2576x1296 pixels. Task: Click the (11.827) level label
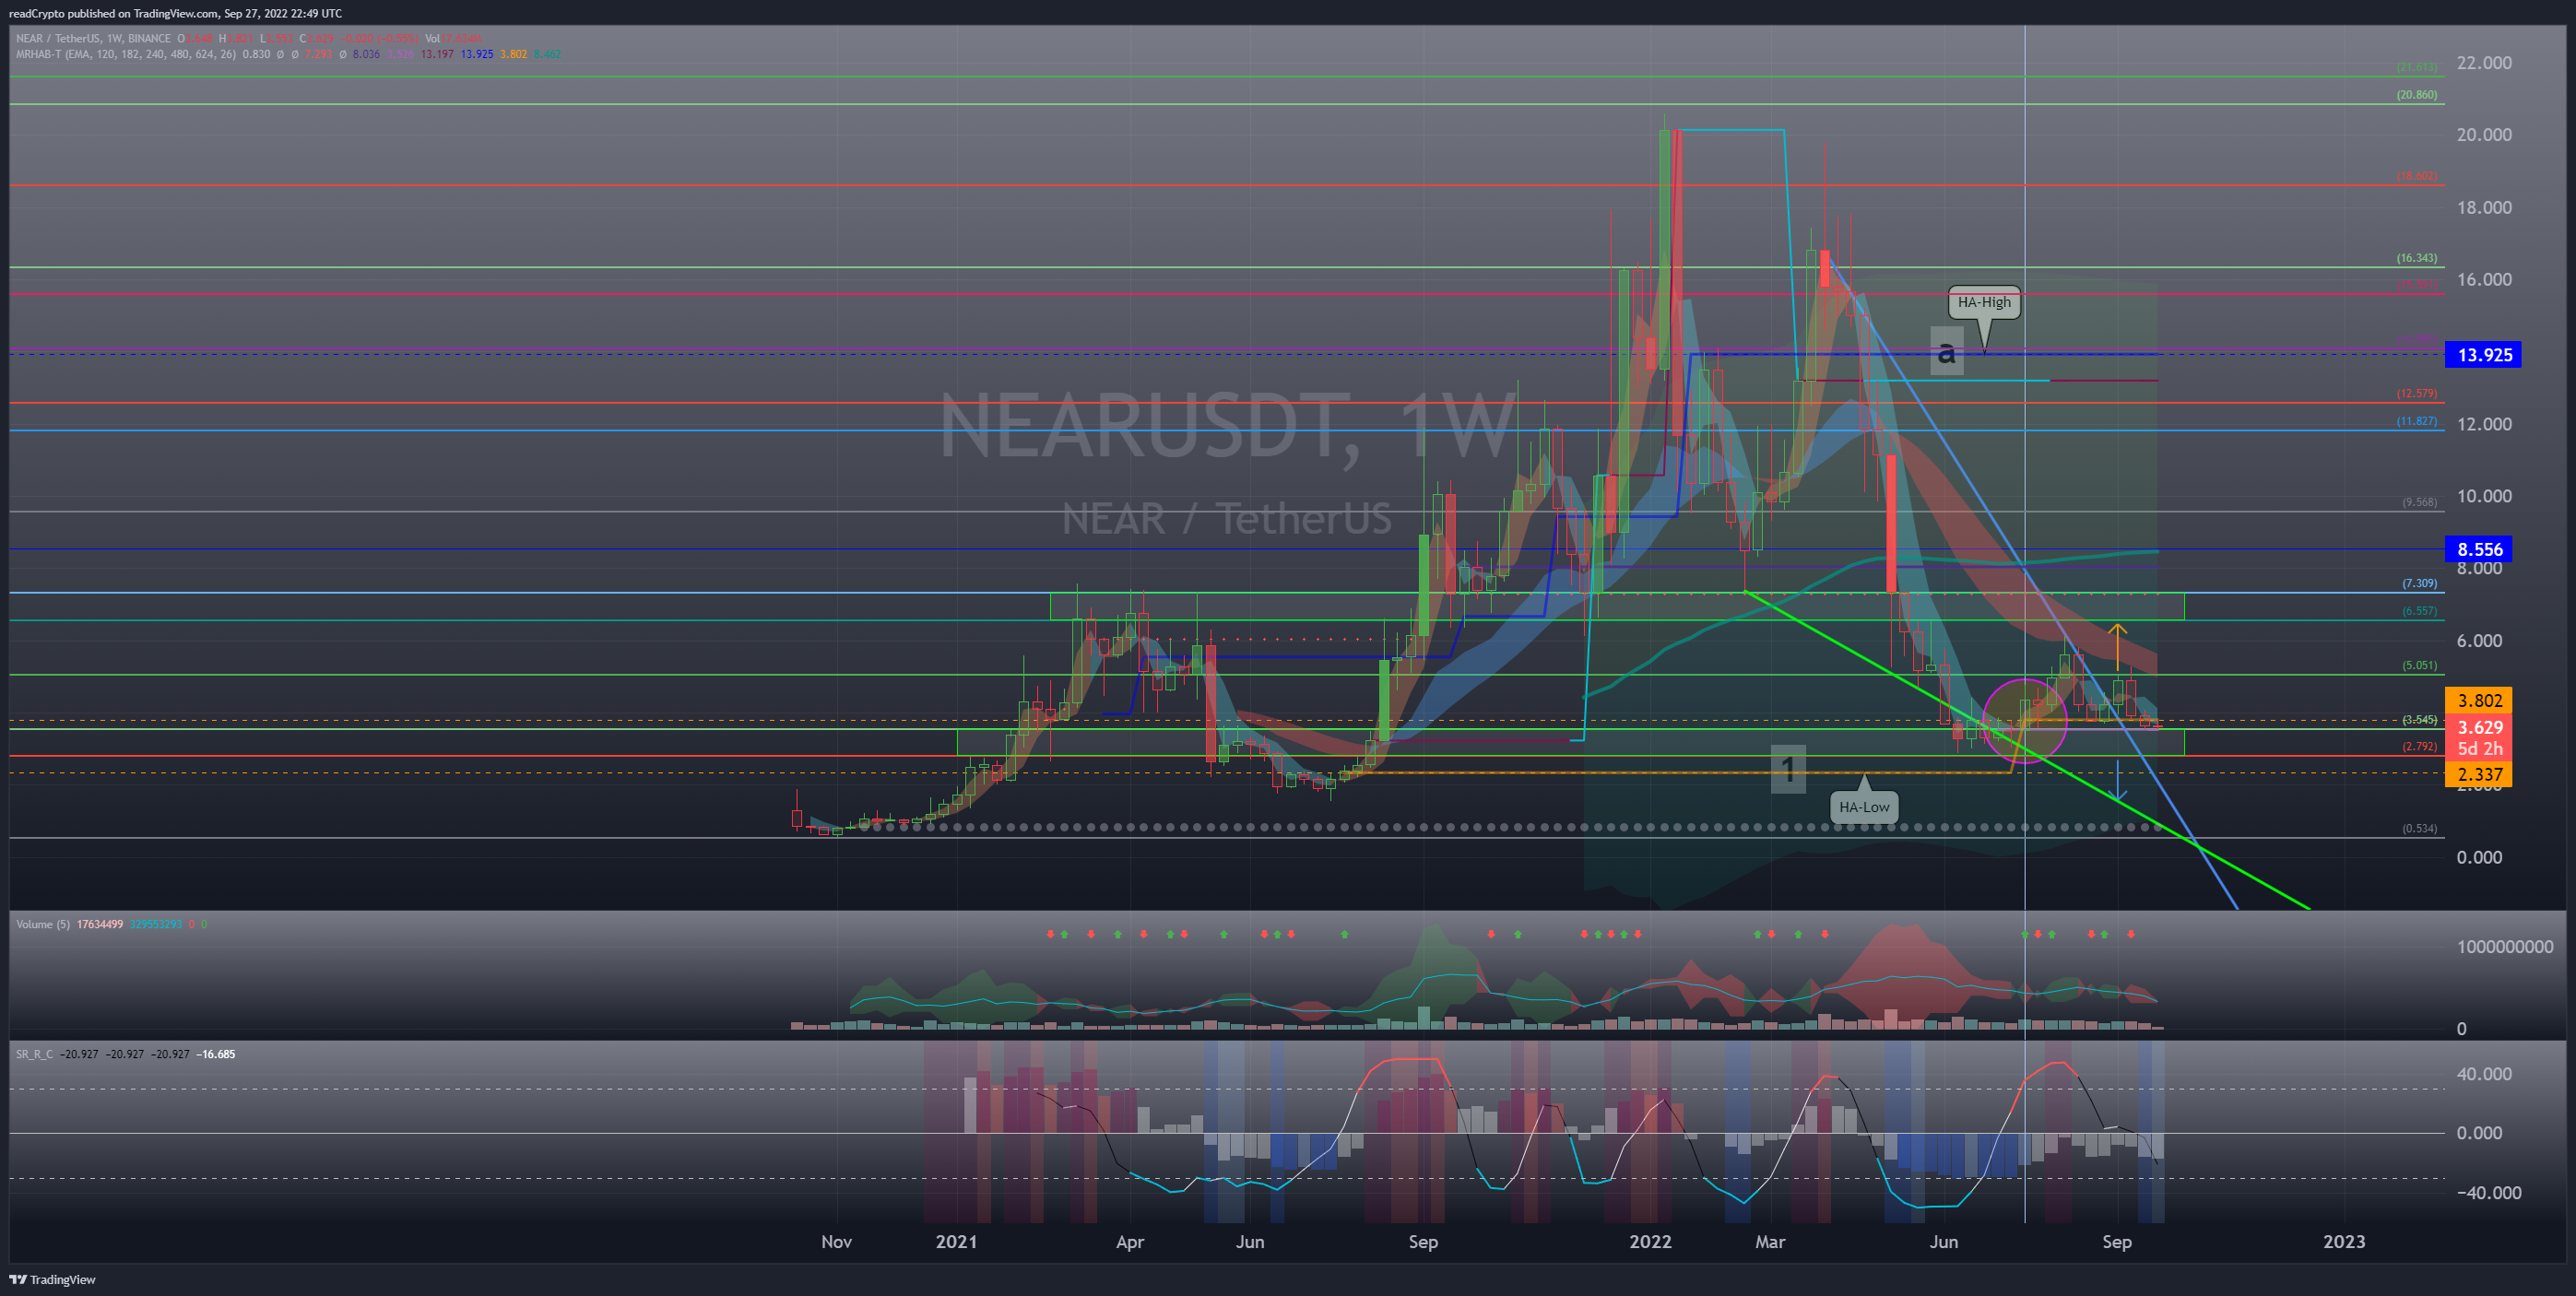coord(2416,421)
